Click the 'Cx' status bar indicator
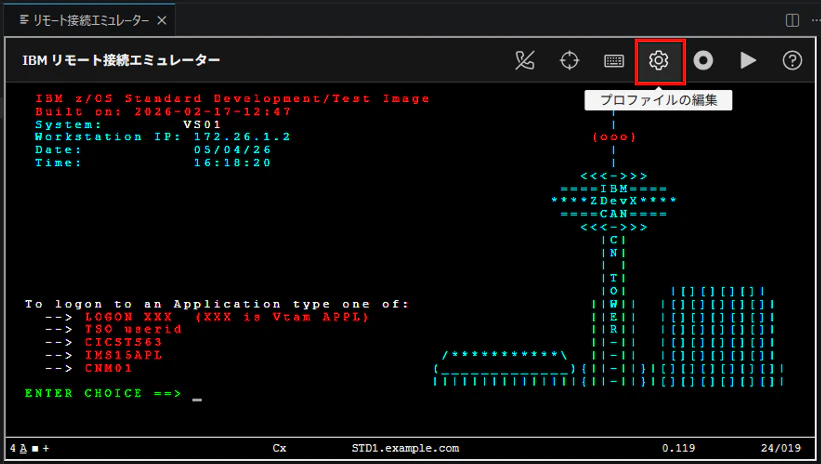 point(280,448)
